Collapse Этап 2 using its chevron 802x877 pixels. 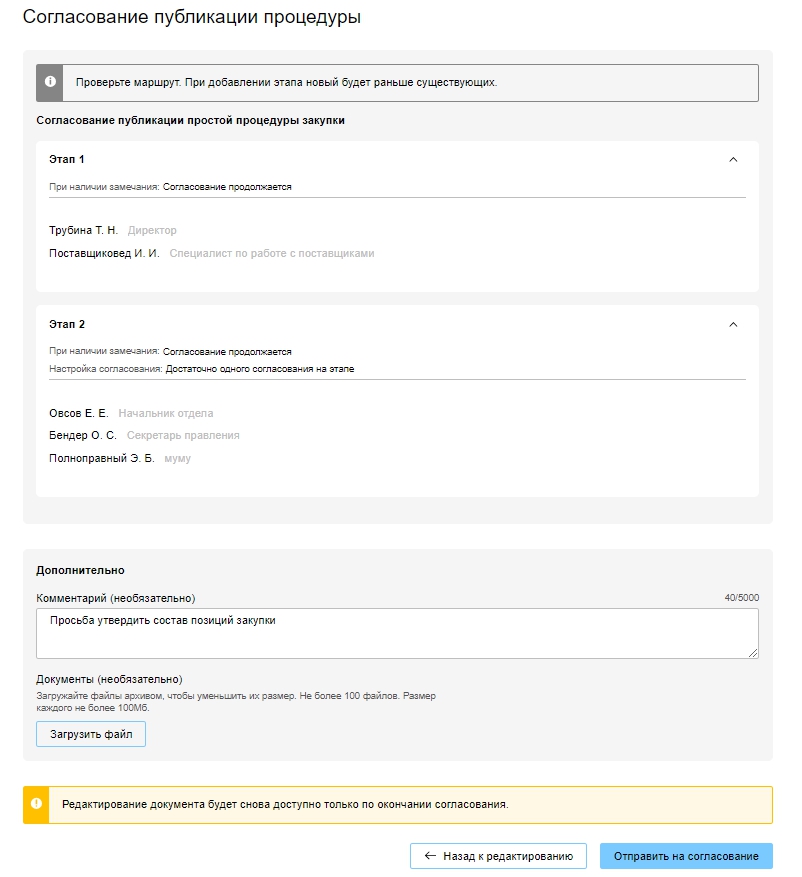pos(733,325)
